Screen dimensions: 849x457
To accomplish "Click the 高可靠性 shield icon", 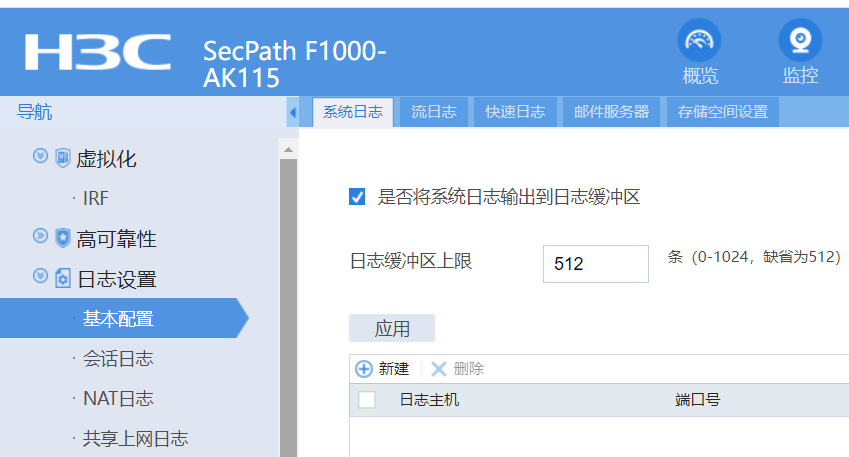I will 63,238.
